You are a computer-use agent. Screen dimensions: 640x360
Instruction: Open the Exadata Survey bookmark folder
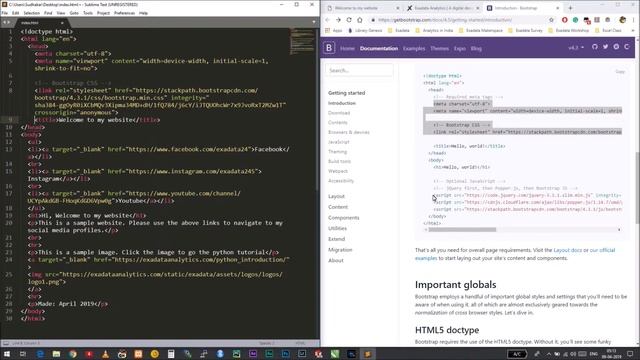pos(526,31)
